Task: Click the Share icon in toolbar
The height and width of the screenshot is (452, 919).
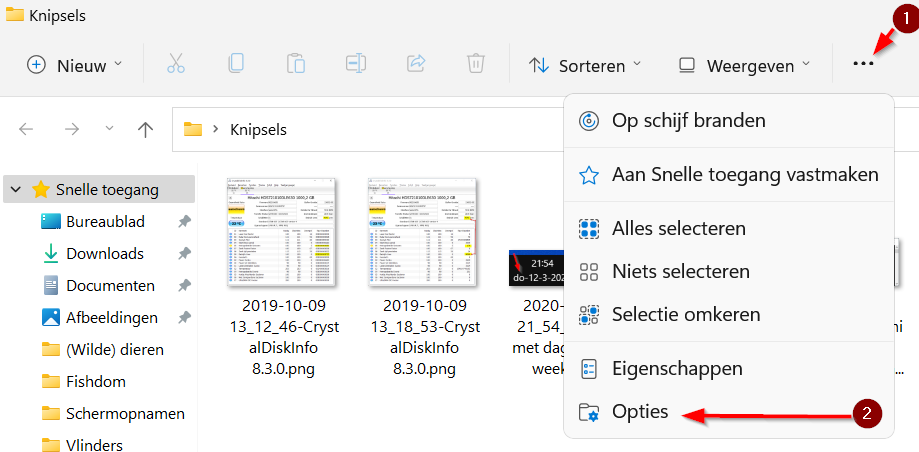Action: [x=416, y=65]
